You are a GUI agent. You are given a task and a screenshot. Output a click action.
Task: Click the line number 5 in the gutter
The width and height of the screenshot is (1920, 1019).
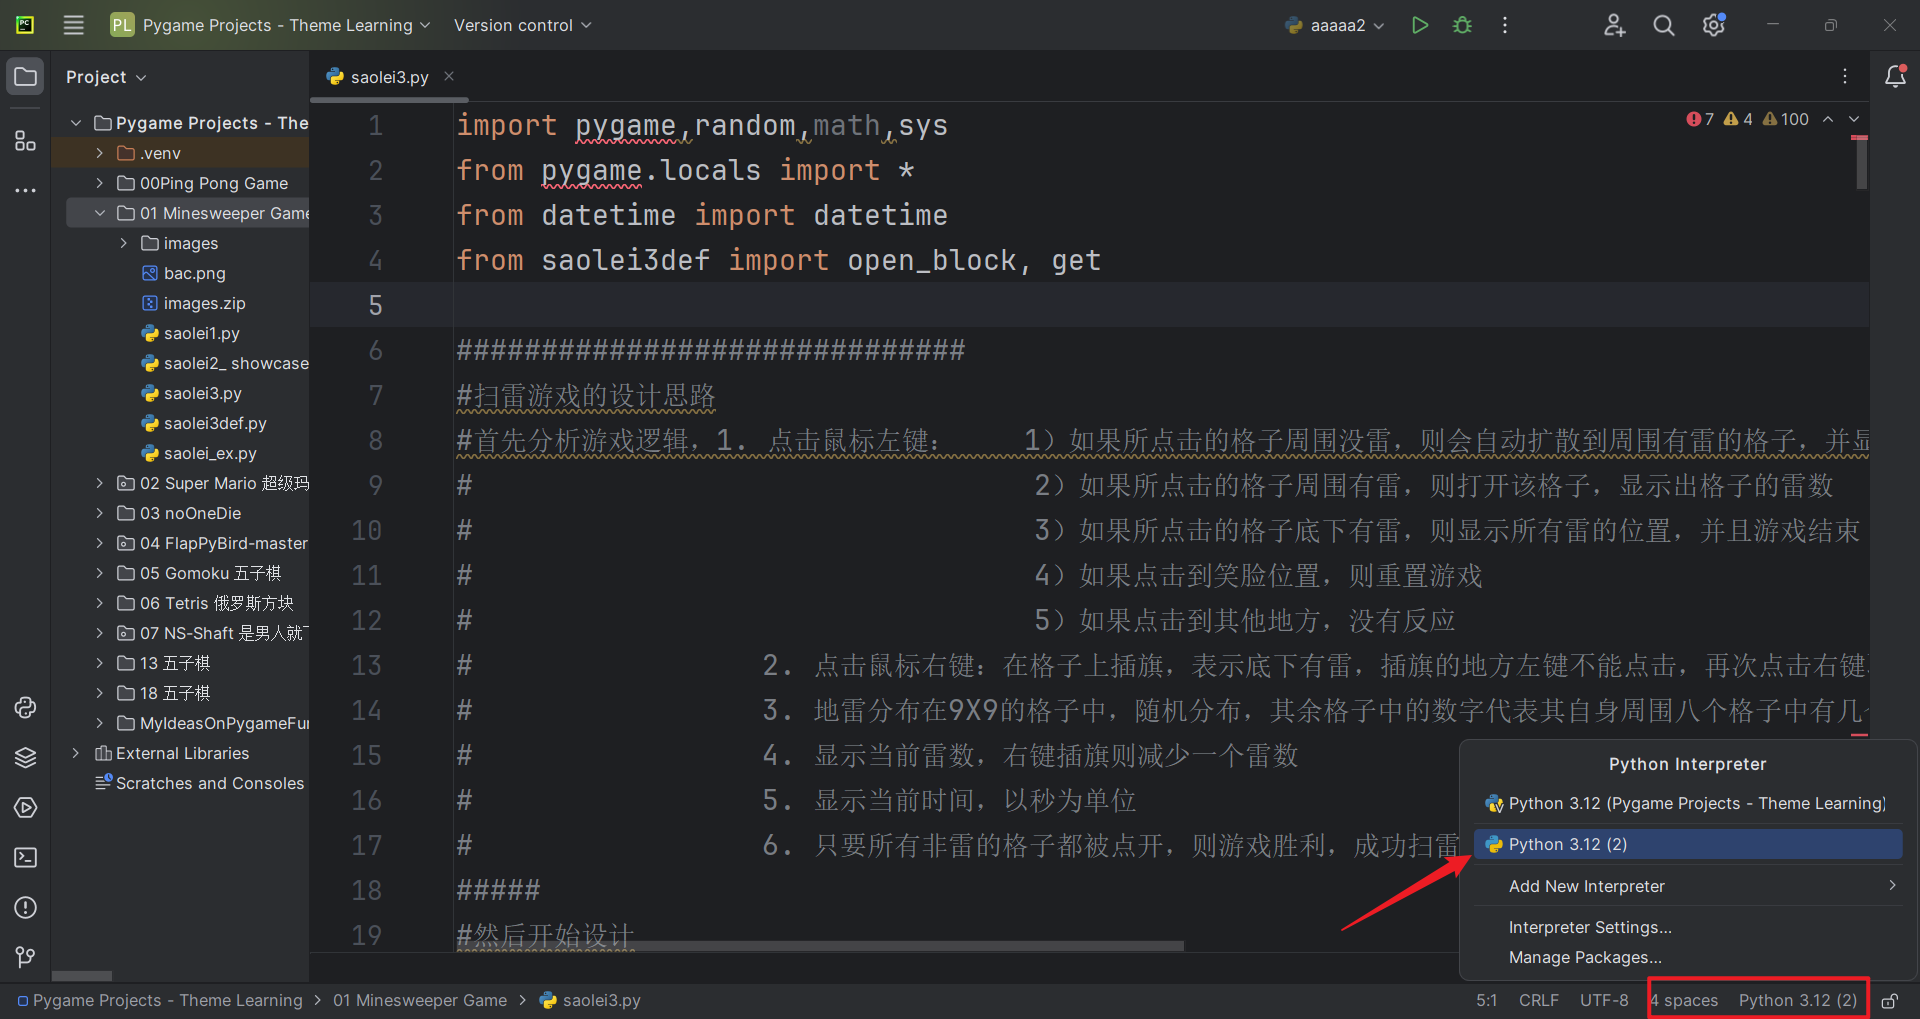pyautogui.click(x=375, y=305)
